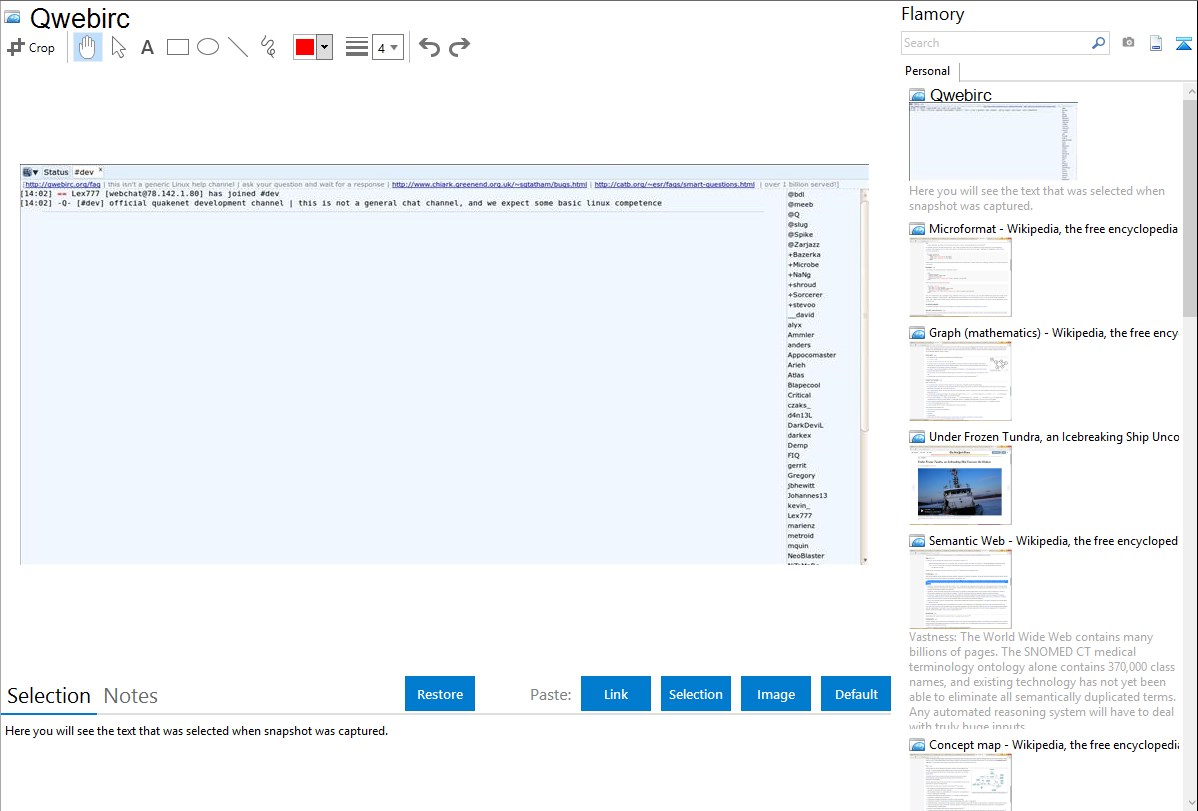Click the Status tab in the IRC screenshot

coord(56,172)
